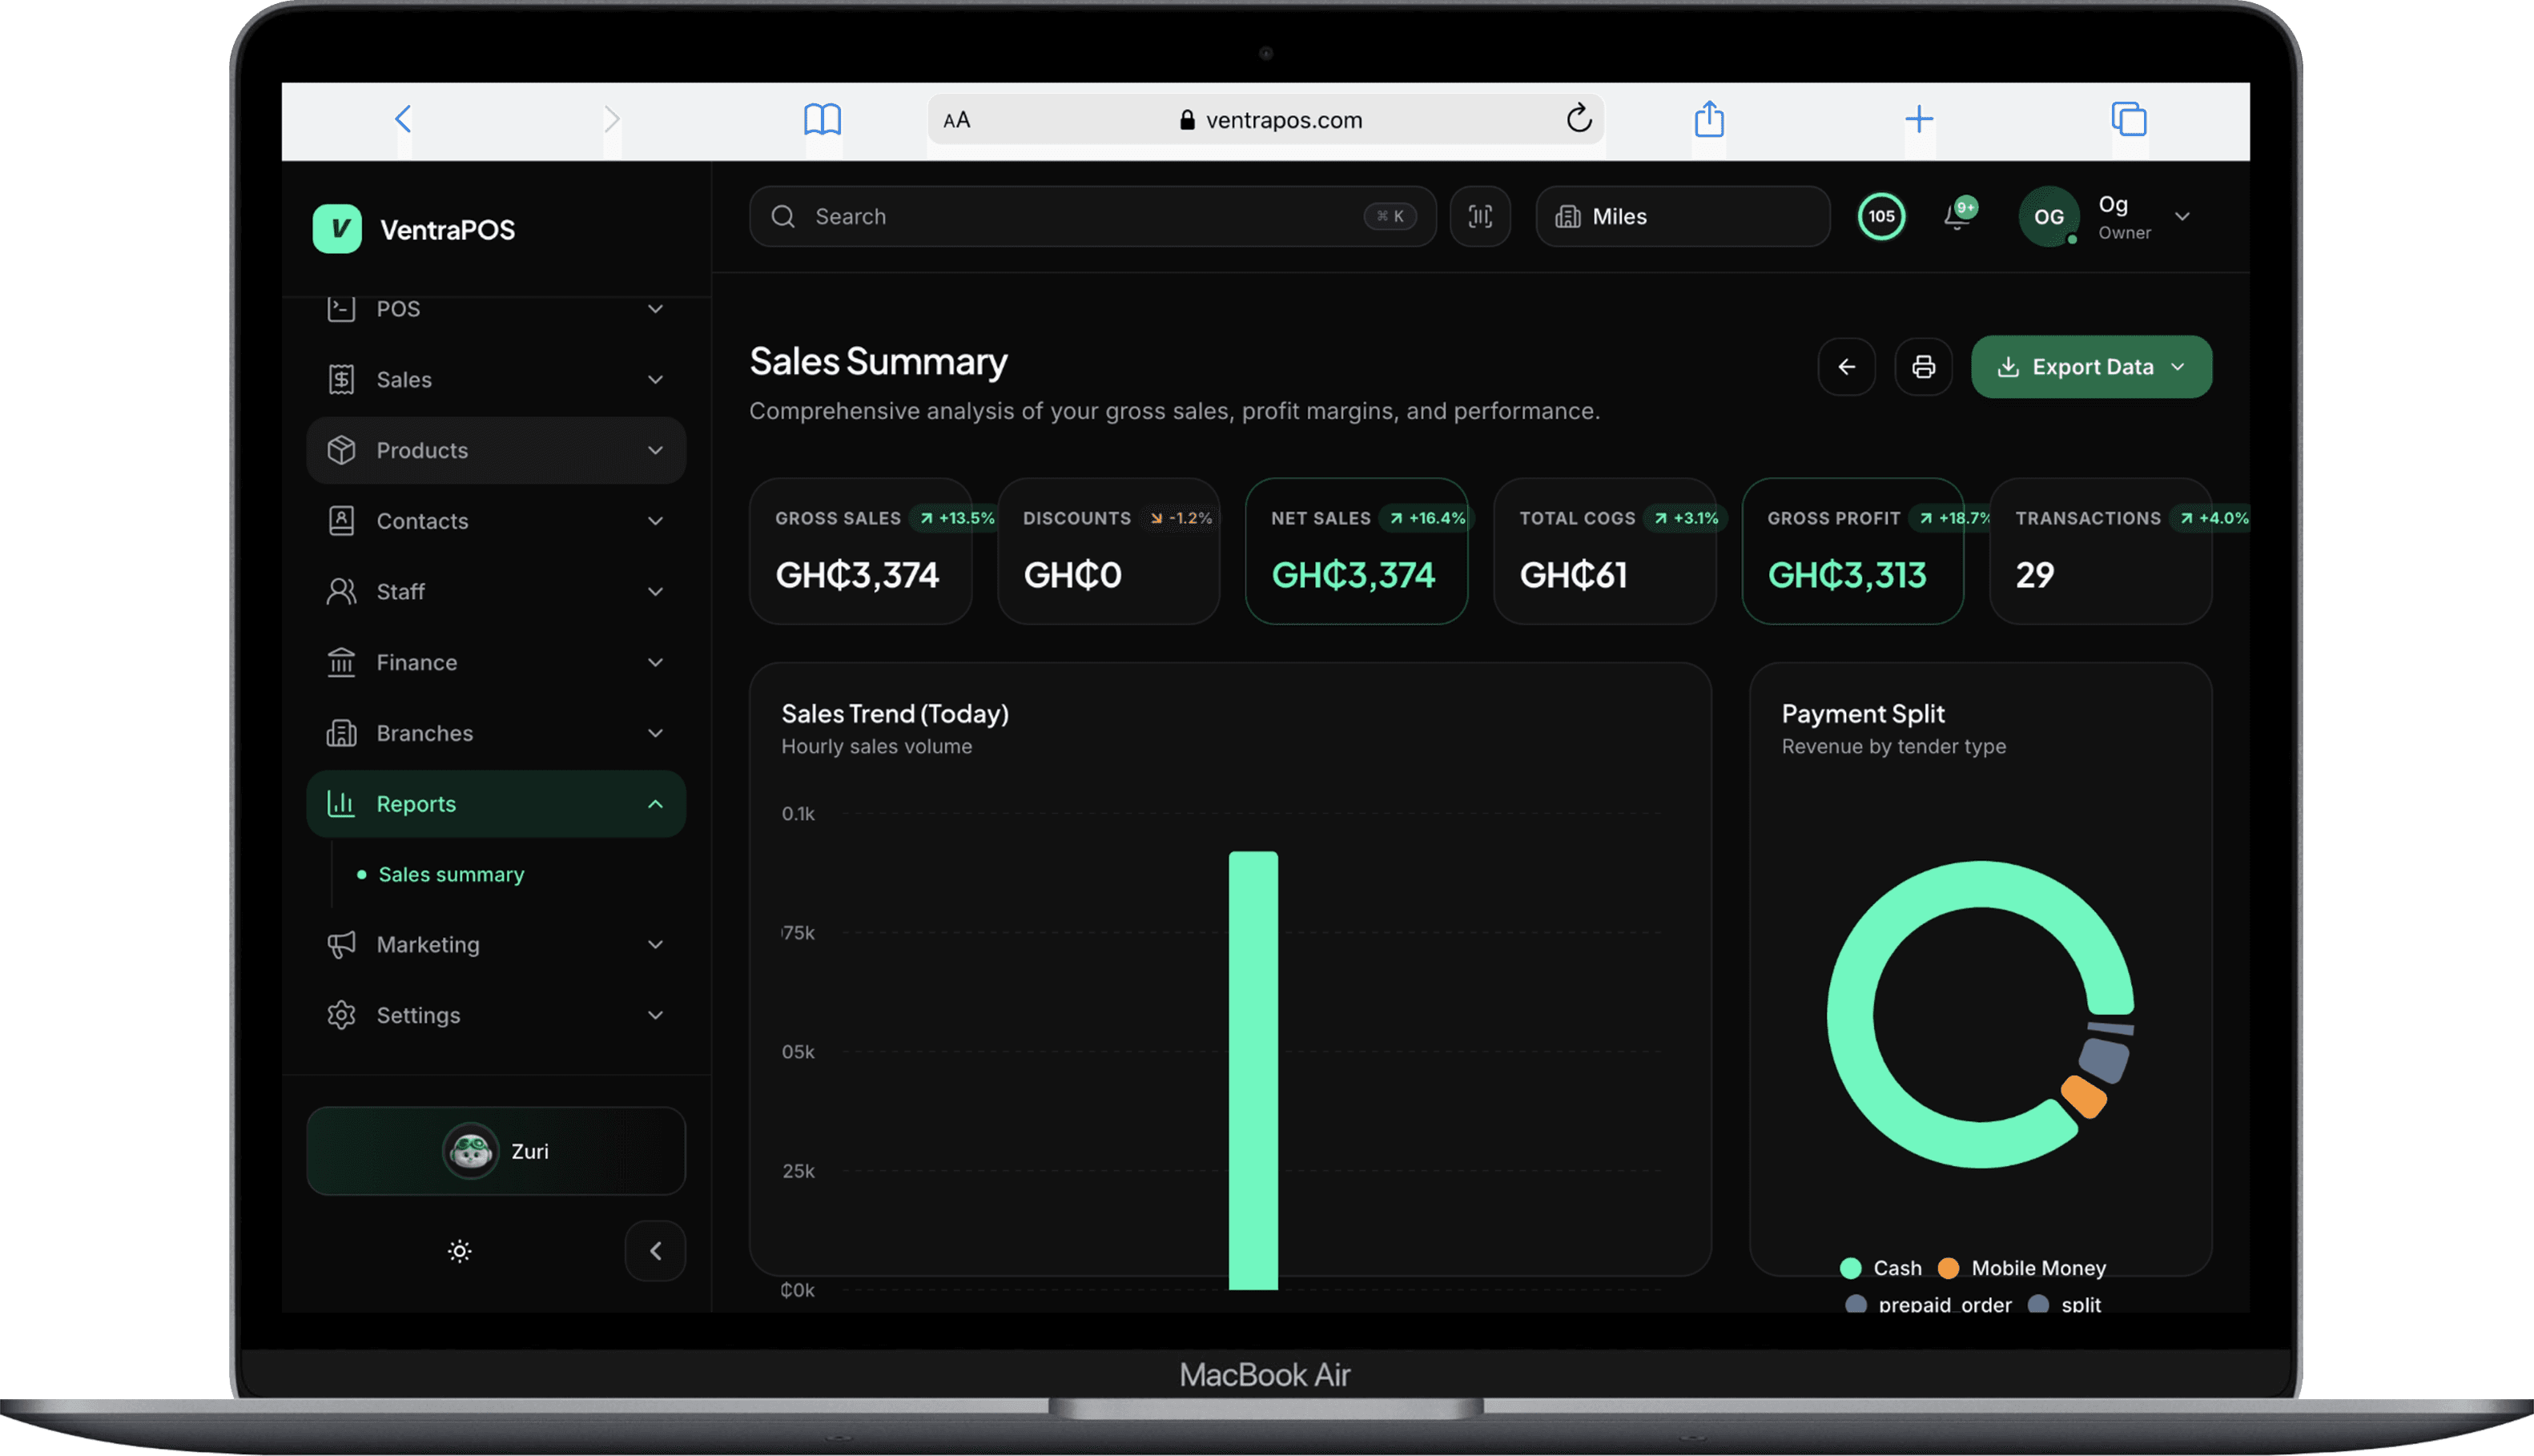Viewport: 2534px width, 1456px height.
Task: Go back with Safari back arrow
Action: [403, 120]
